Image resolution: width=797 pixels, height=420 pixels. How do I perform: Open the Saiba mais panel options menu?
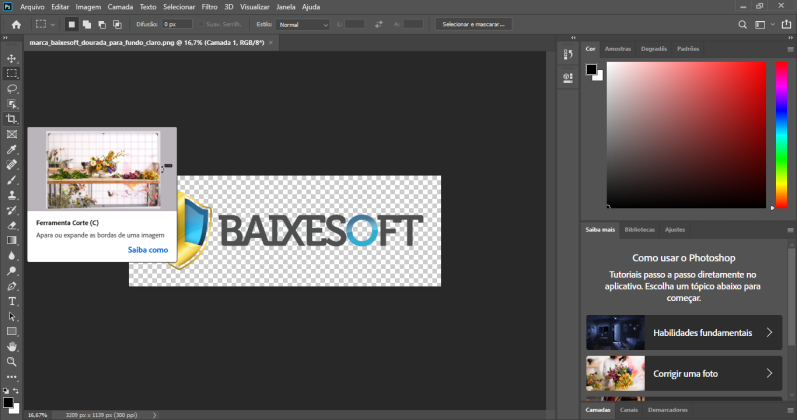point(790,230)
